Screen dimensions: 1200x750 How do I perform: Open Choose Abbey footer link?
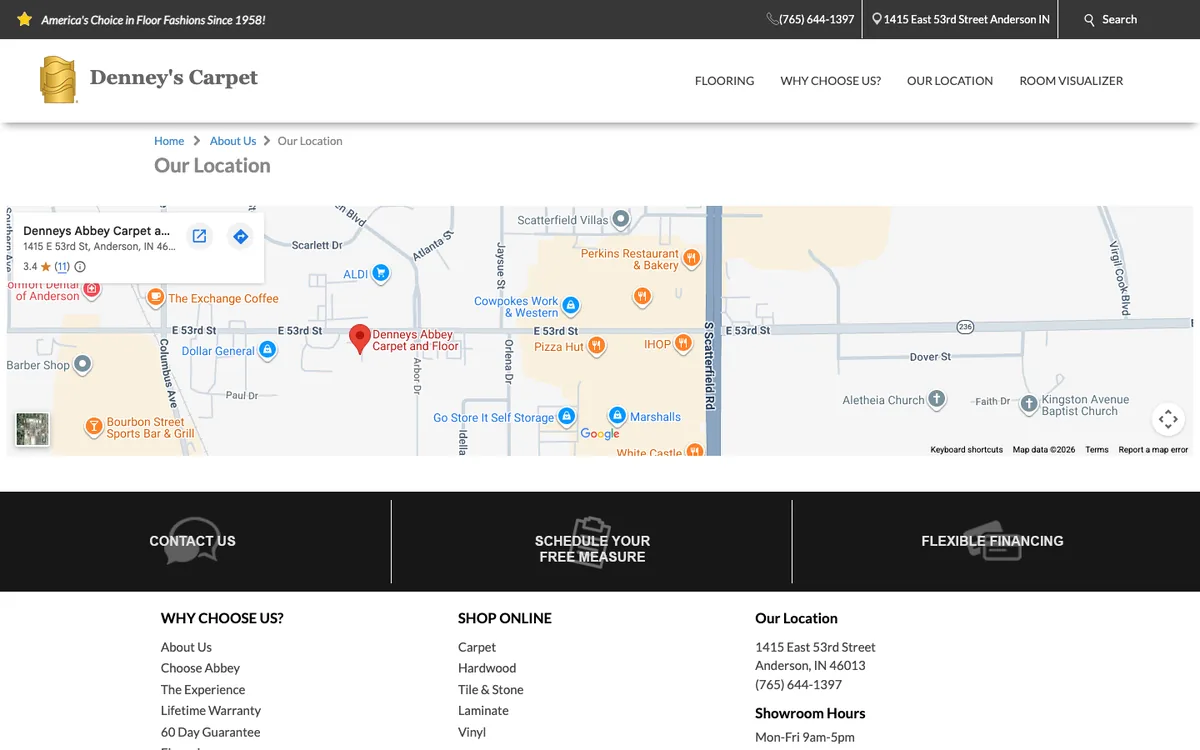coord(200,668)
